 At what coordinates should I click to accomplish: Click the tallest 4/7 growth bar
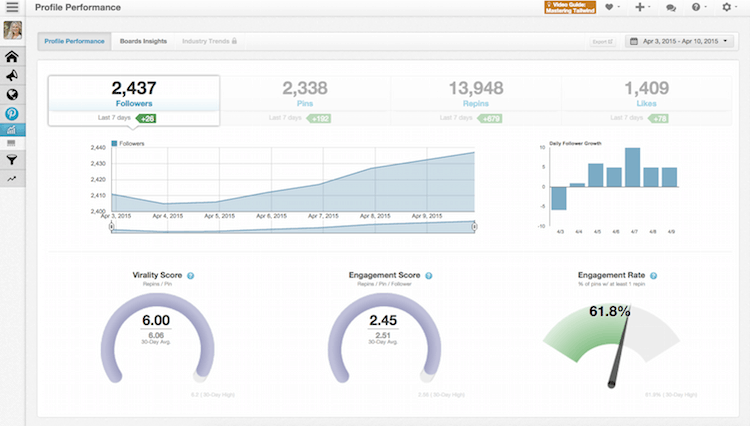pos(632,167)
